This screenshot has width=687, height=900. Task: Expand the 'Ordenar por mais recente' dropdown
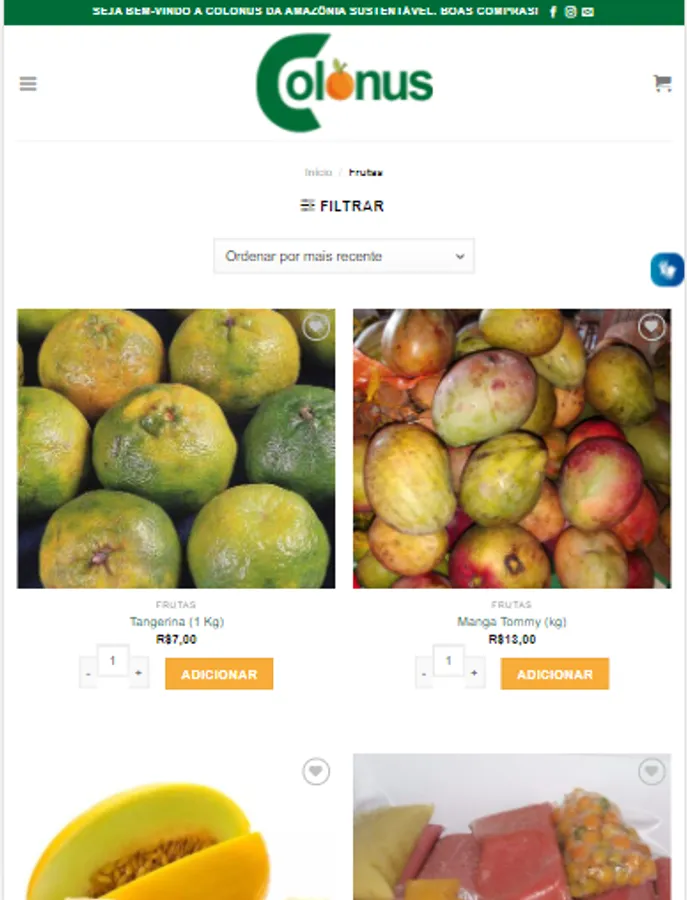(x=344, y=256)
